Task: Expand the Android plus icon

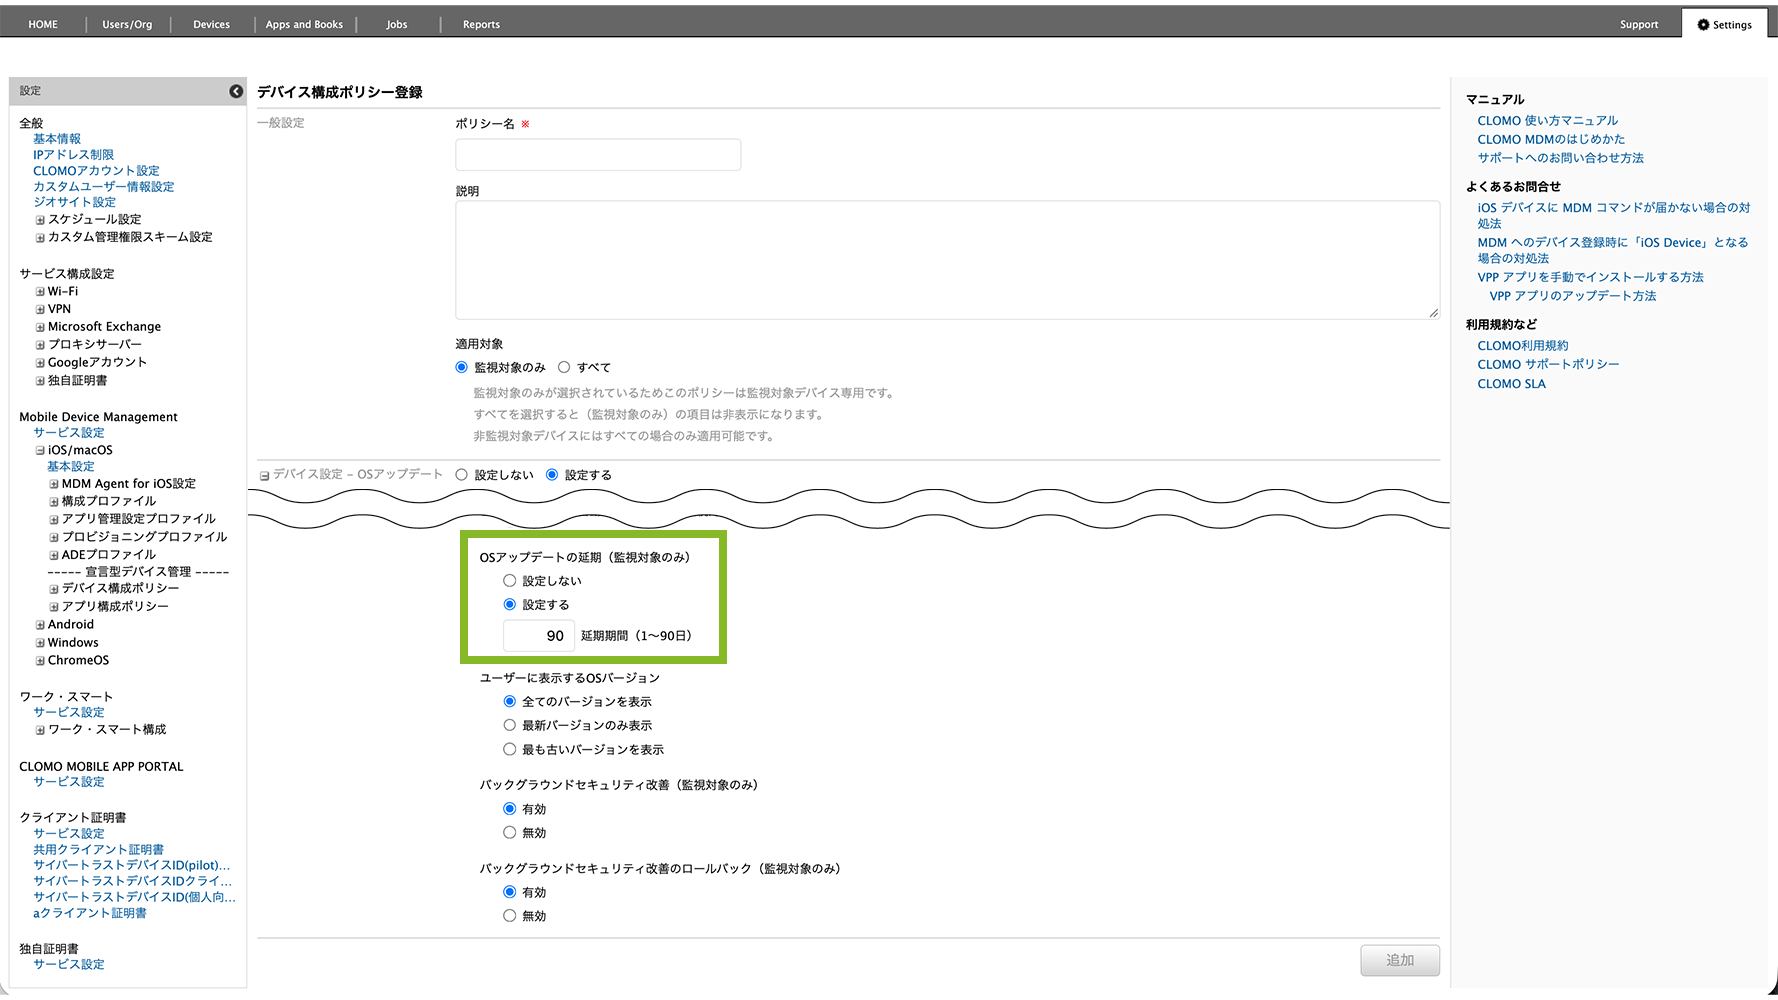Action: point(40,625)
